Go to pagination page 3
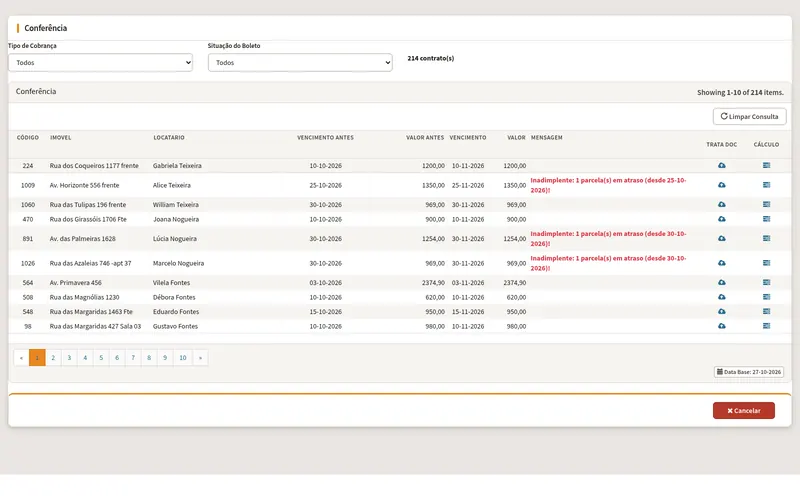Viewport: 800px width, 500px height. click(69, 358)
